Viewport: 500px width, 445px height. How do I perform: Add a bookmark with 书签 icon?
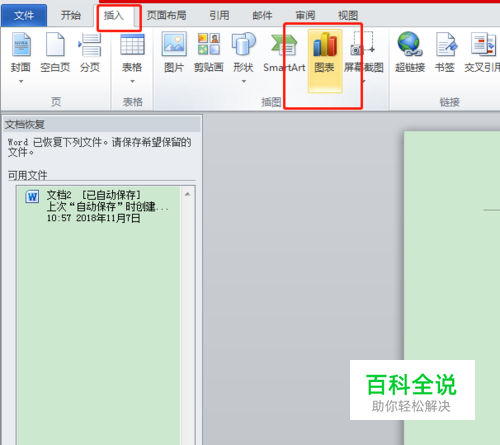click(x=446, y=44)
